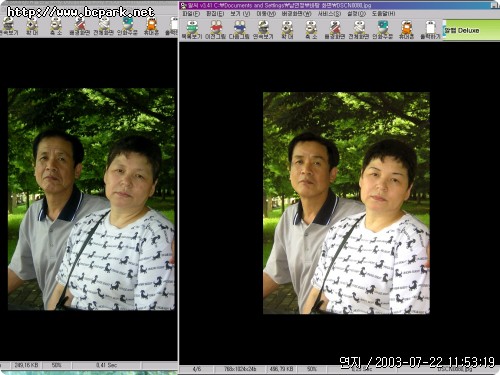Start slideshow (연속보기) in left window toolbar
Viewport: 500px width, 375px height.
pos(8,26)
